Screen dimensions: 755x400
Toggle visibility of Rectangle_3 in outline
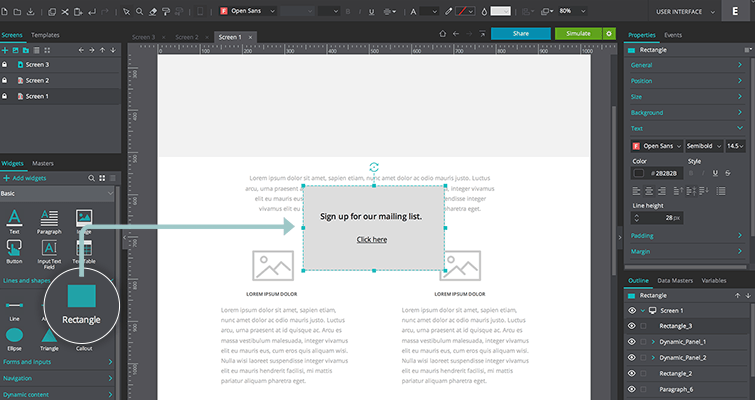click(632, 326)
